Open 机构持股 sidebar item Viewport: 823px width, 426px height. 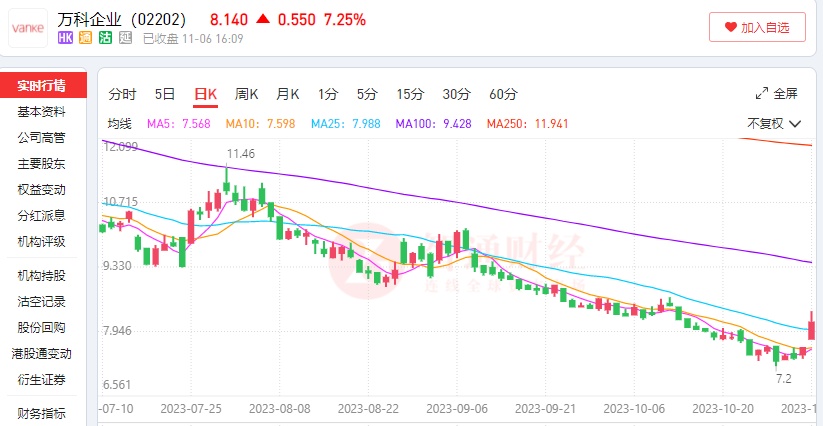(42, 275)
